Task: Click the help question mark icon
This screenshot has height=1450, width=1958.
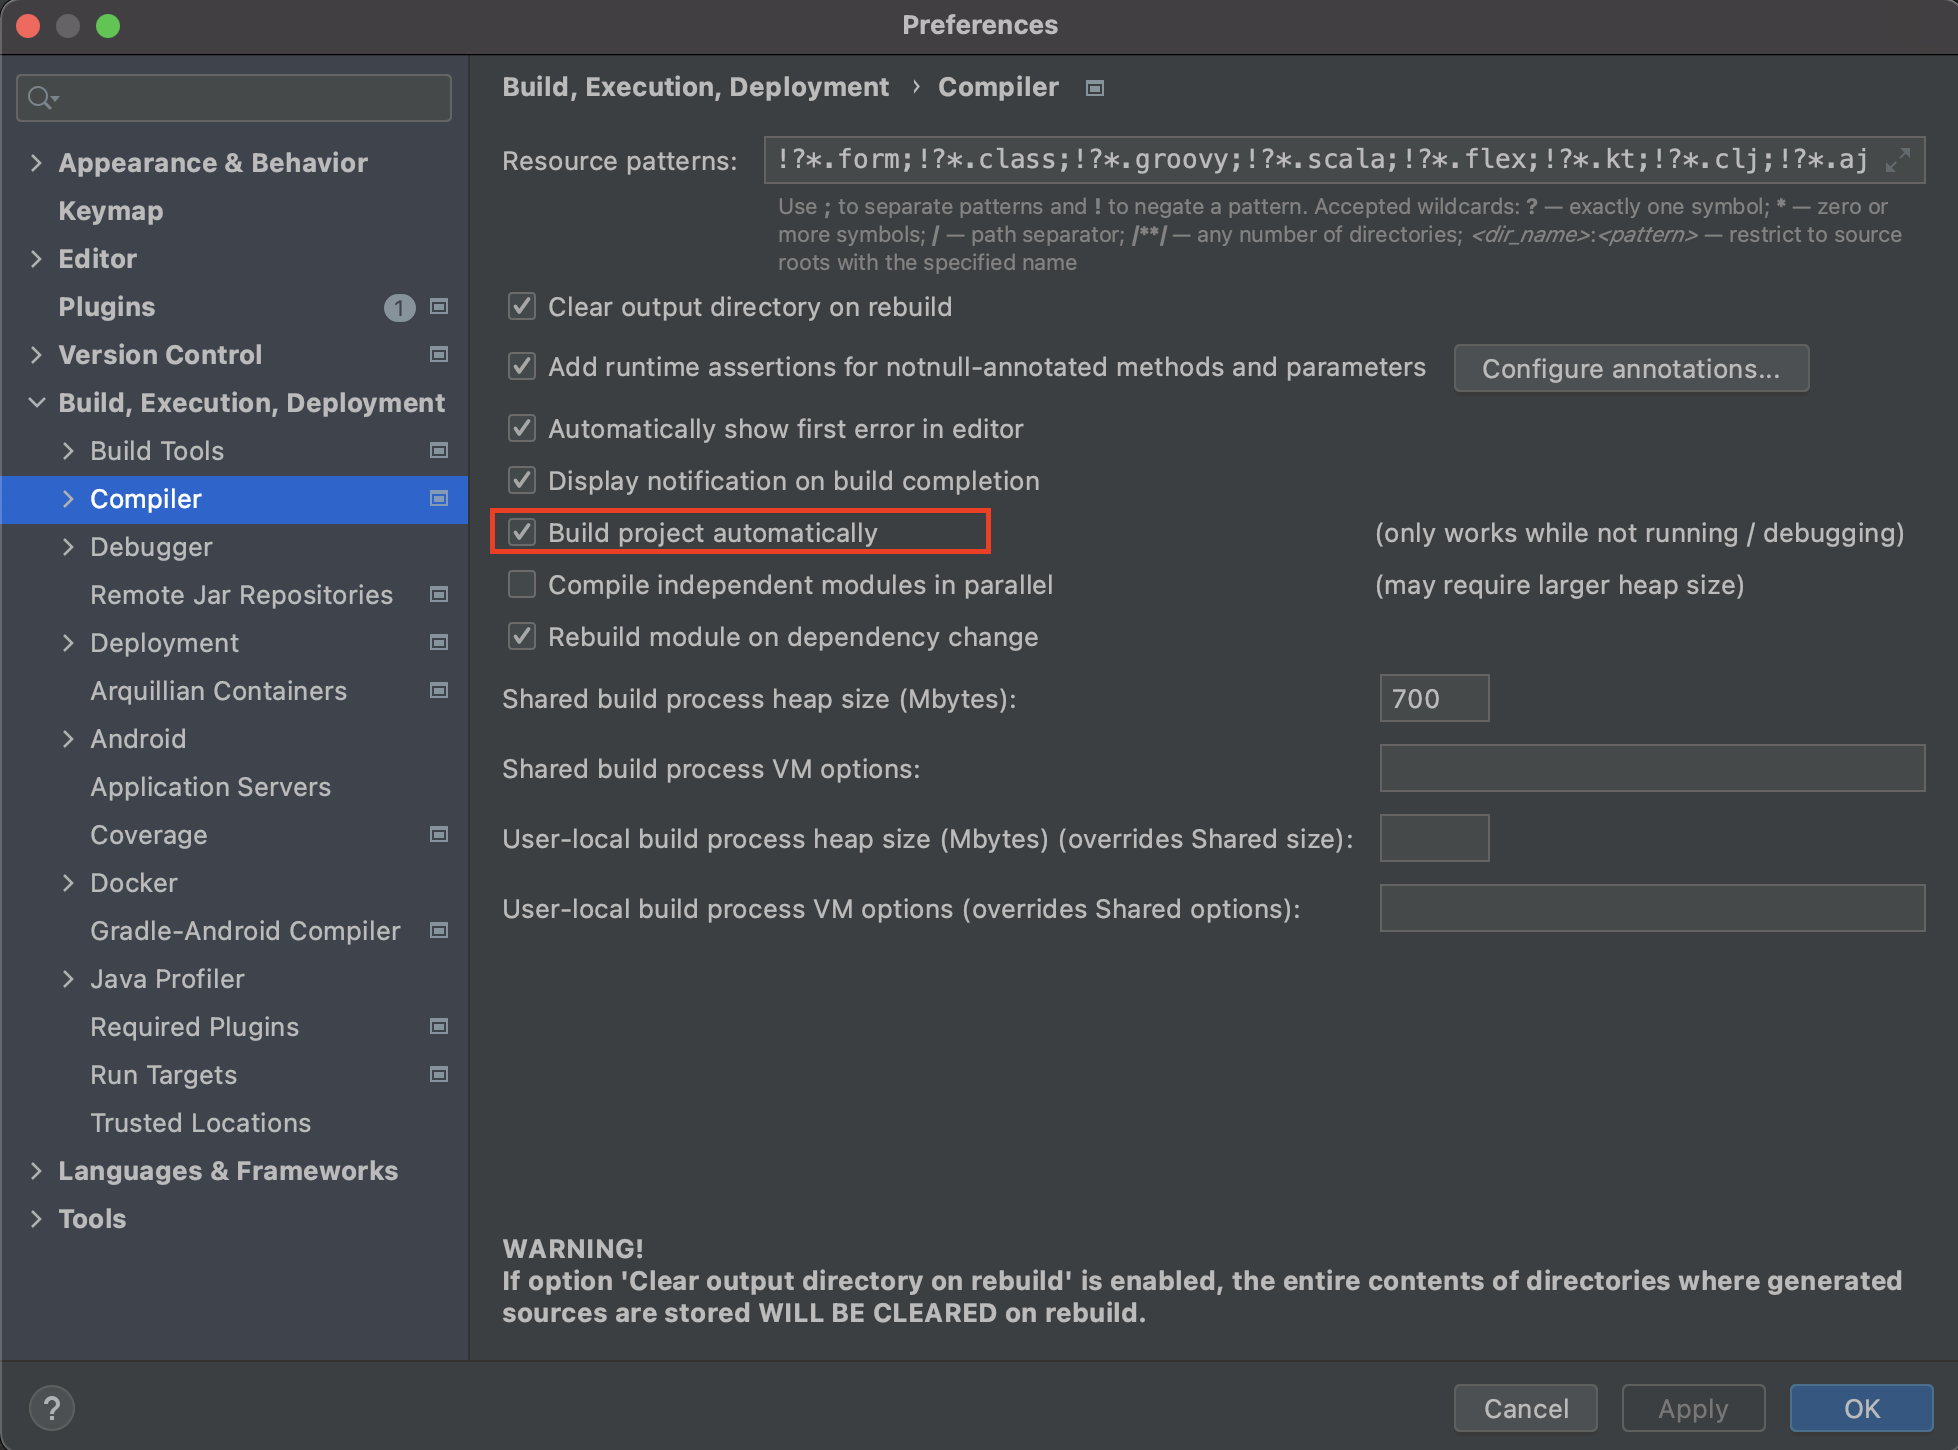Action: click(52, 1408)
